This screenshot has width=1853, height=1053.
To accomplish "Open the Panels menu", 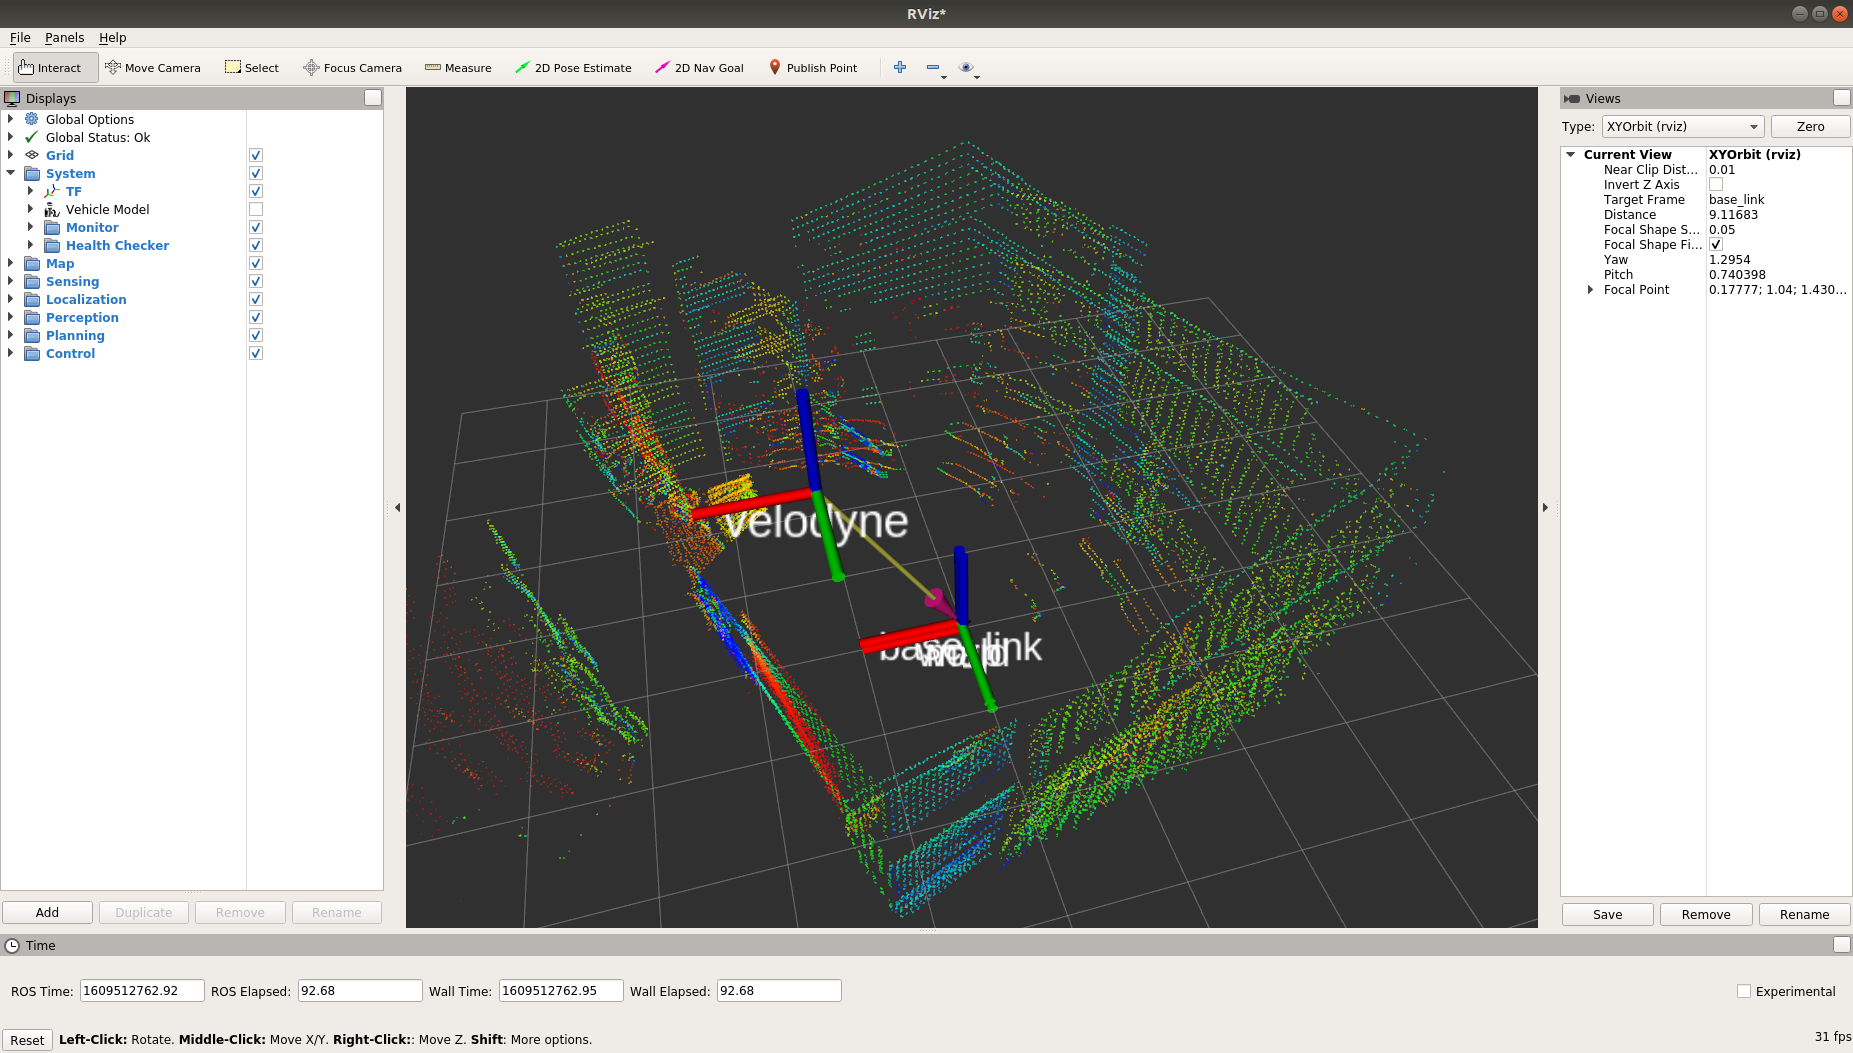I will point(64,37).
